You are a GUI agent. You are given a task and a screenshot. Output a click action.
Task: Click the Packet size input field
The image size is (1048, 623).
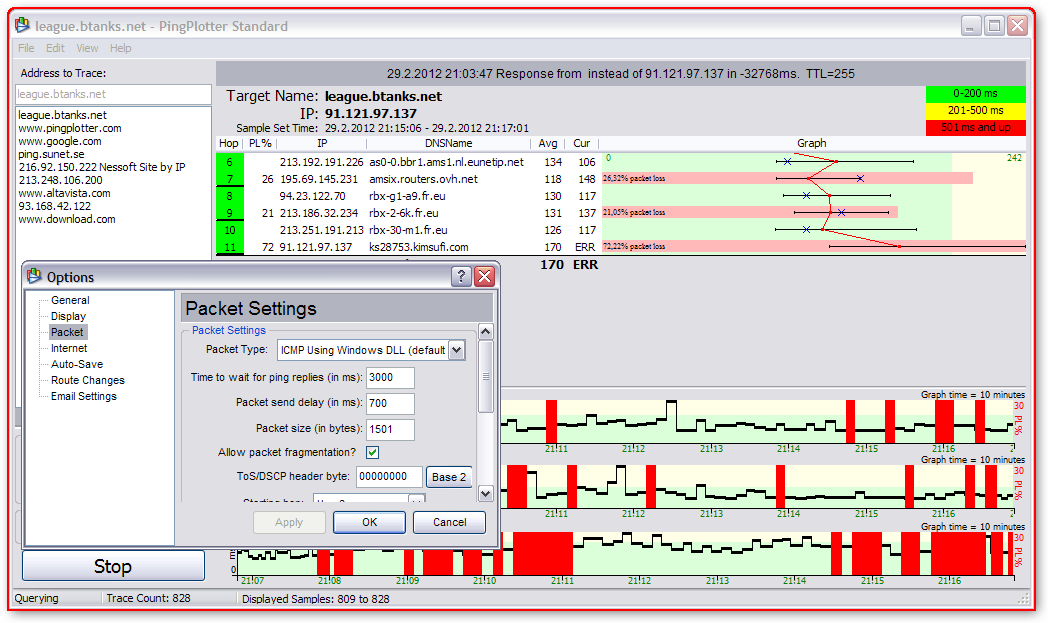(x=390, y=429)
